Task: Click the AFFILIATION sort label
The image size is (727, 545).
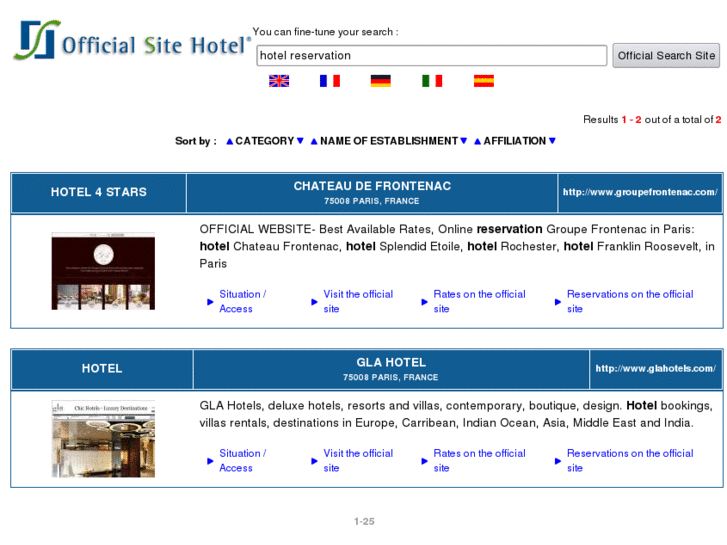Action: (515, 141)
